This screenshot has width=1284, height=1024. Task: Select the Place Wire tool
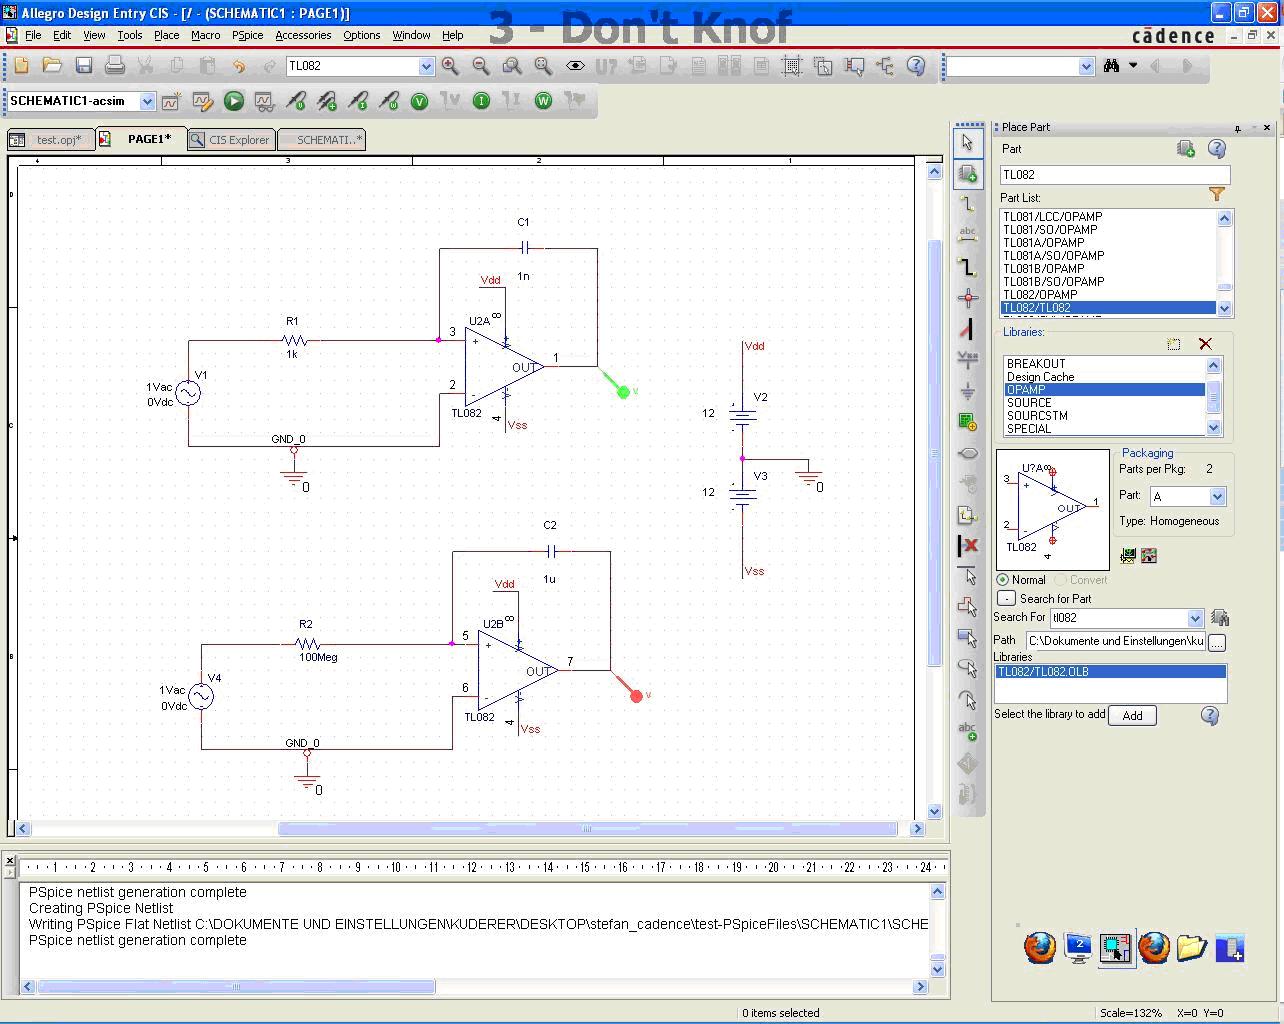(967, 203)
